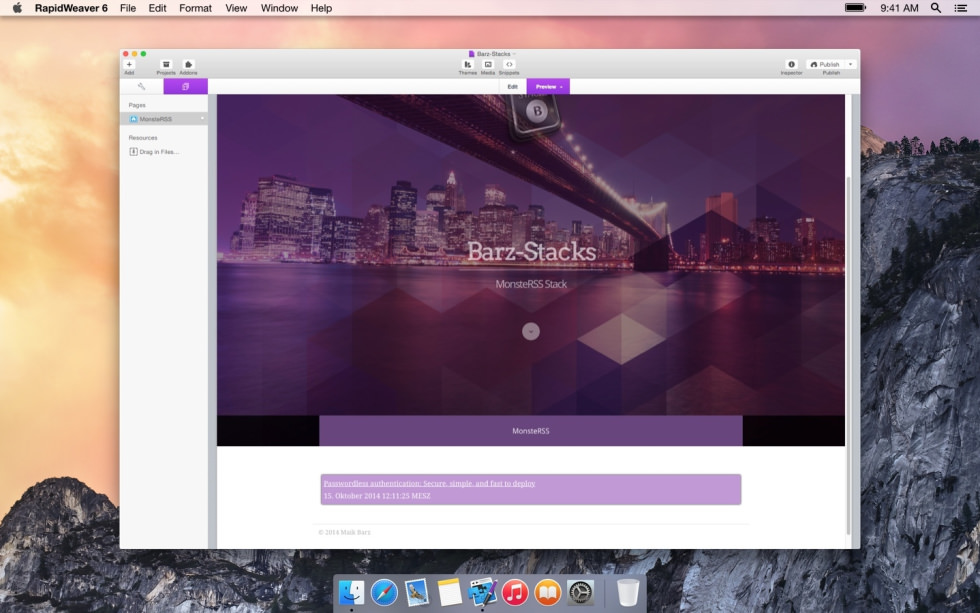The image size is (980, 613).
Task: Open the Format menu
Action: pyautogui.click(x=196, y=8)
